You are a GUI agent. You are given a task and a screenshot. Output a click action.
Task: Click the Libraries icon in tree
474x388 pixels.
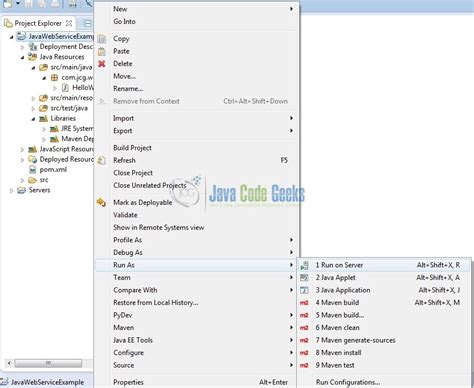(x=43, y=119)
